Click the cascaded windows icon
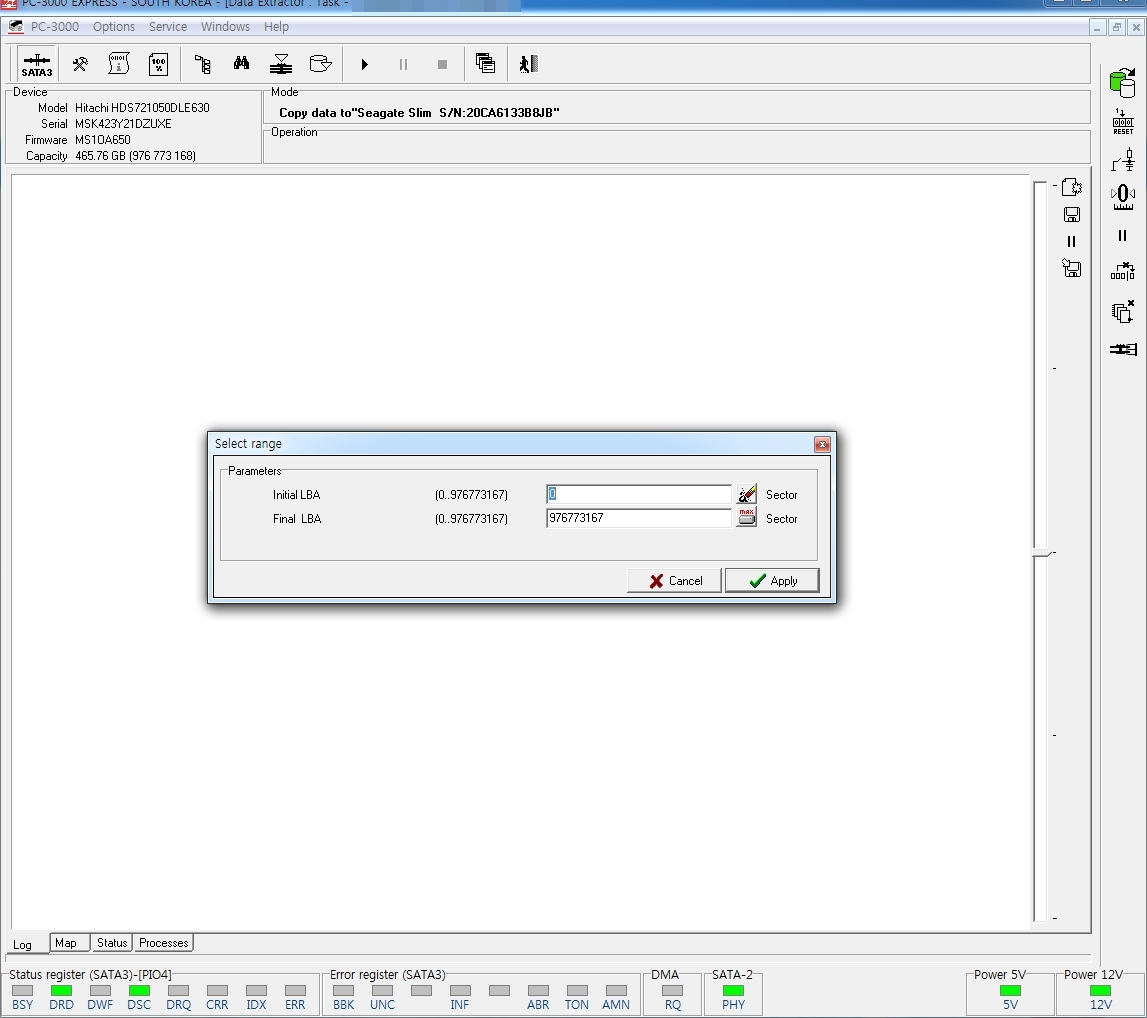Image resolution: width=1147 pixels, height=1018 pixels. click(x=485, y=64)
